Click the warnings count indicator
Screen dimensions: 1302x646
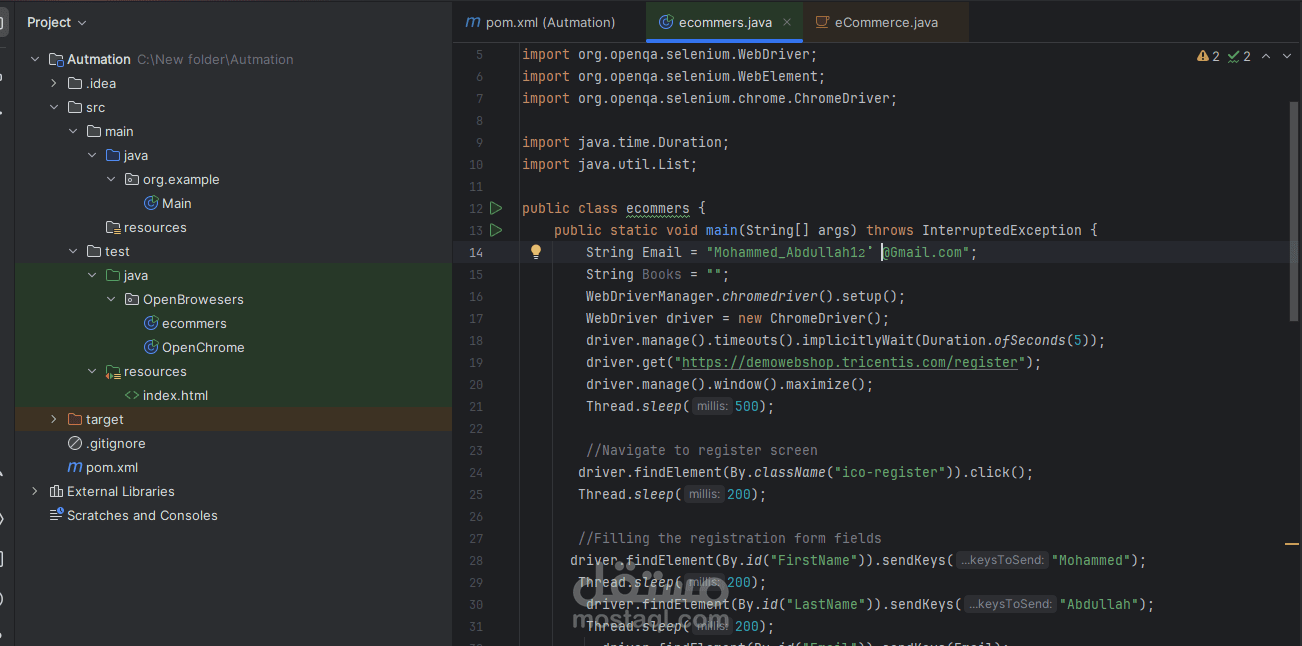(x=1208, y=56)
